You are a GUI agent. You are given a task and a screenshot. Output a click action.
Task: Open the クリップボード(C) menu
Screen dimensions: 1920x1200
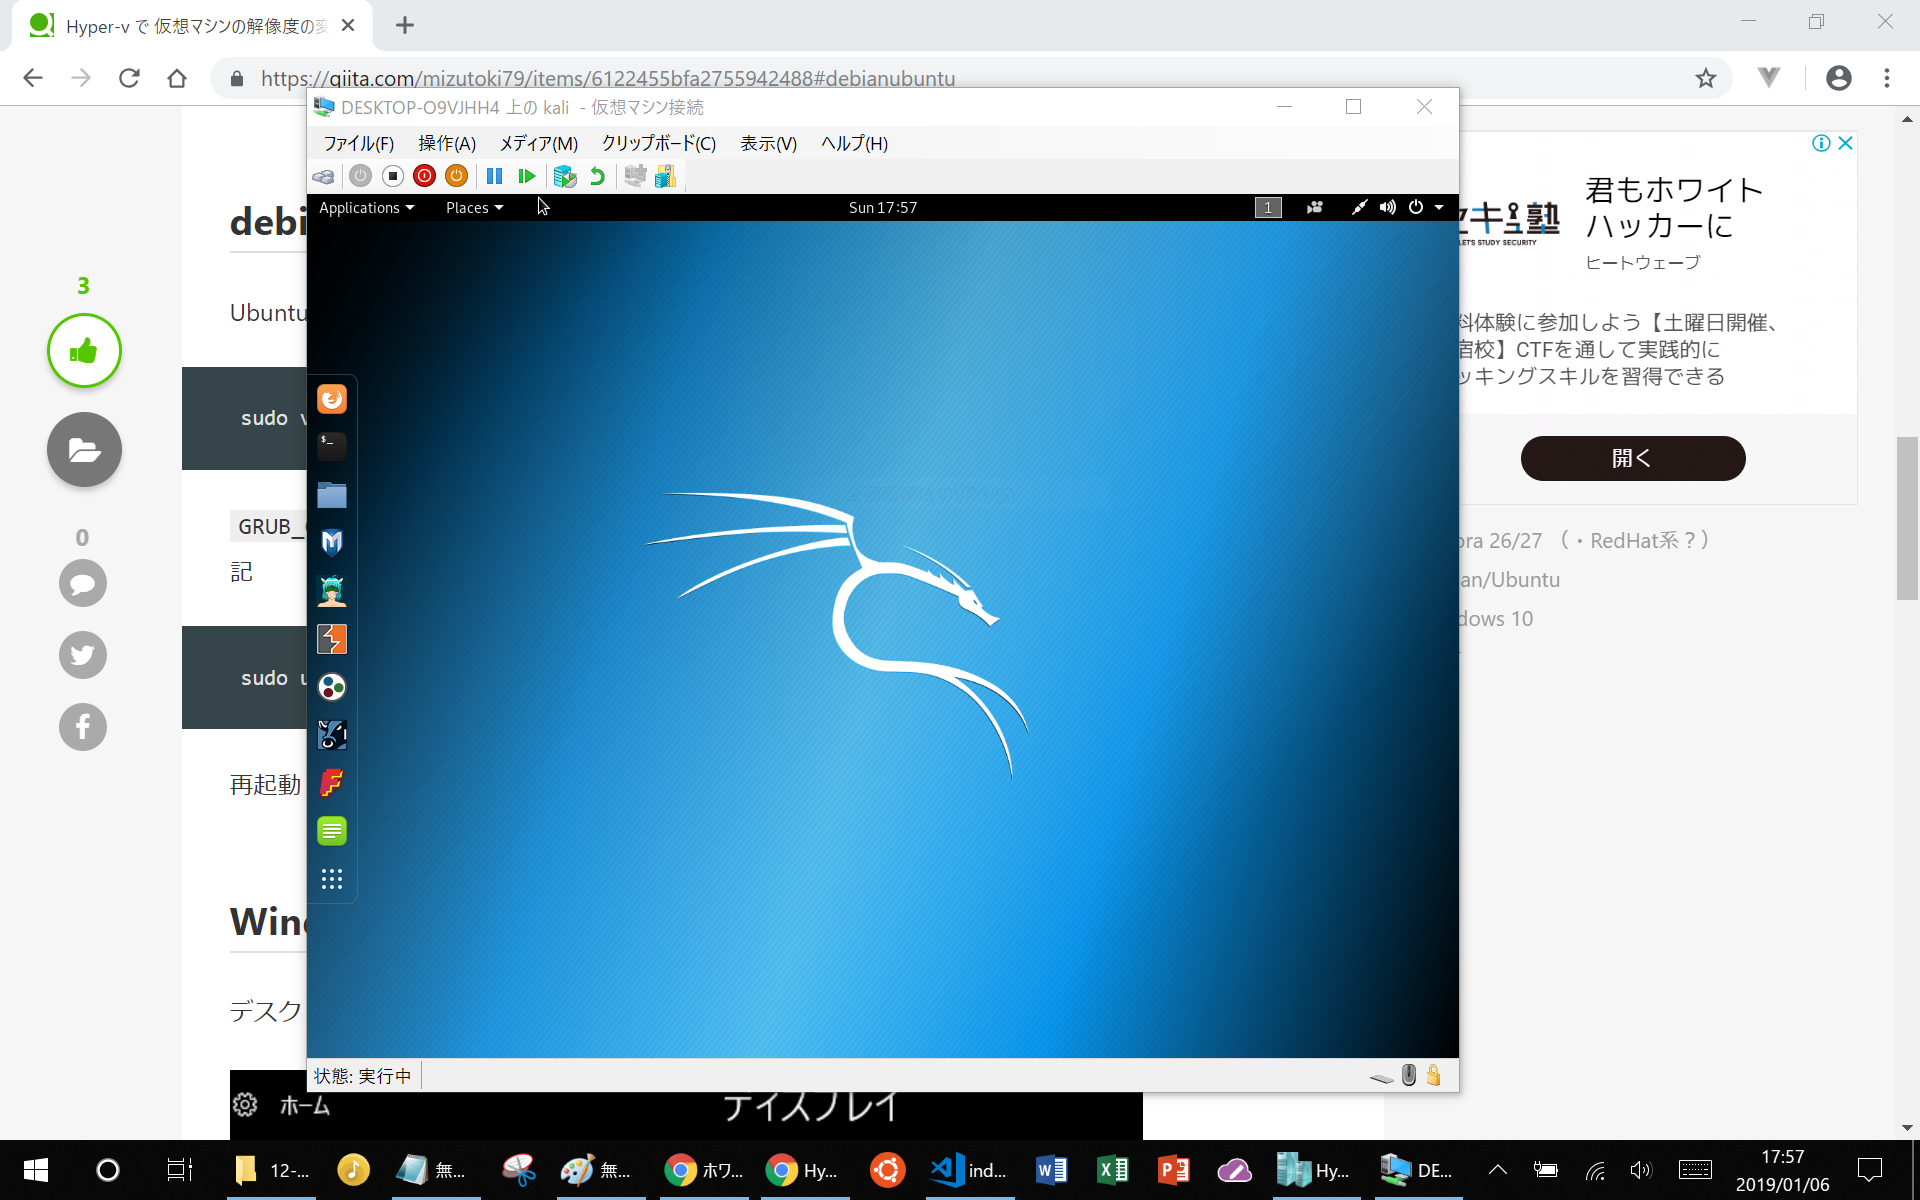coord(658,143)
